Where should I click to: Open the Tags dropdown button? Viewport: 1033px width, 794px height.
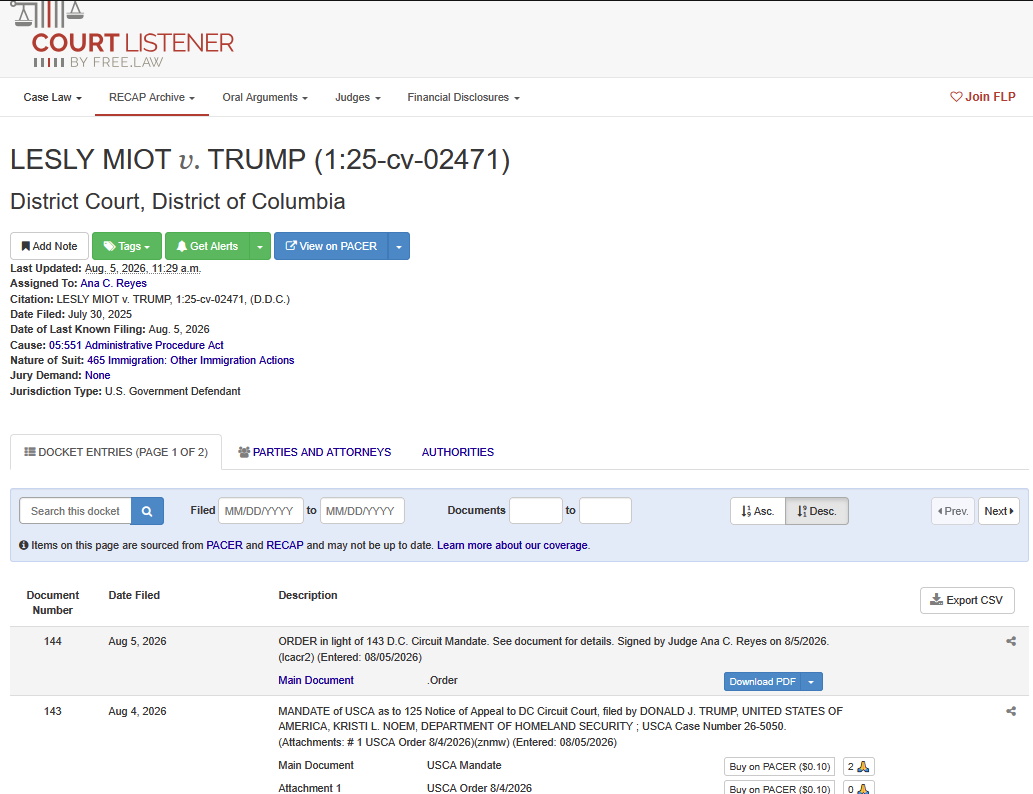[x=126, y=246]
